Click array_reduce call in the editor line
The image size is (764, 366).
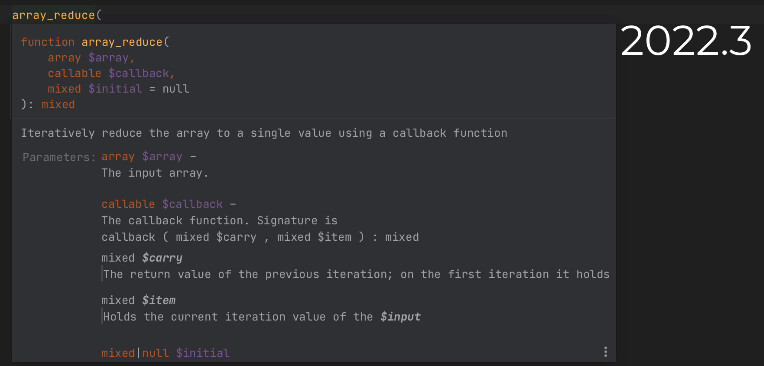54,16
